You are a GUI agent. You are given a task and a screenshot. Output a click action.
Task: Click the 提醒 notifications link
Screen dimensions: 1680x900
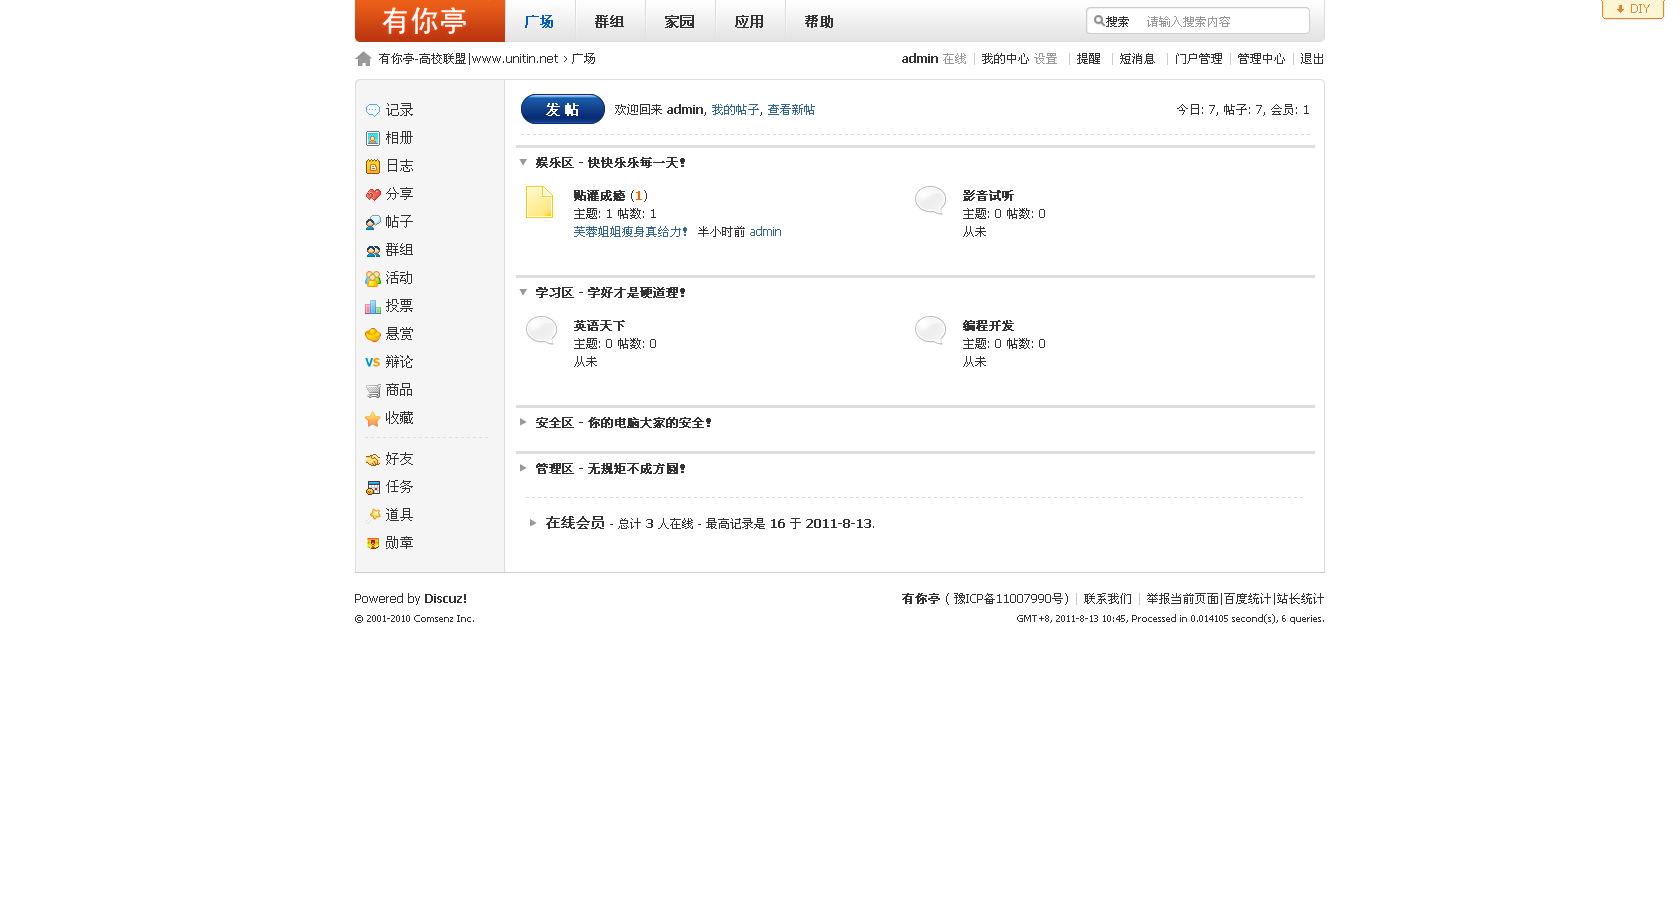point(1089,59)
